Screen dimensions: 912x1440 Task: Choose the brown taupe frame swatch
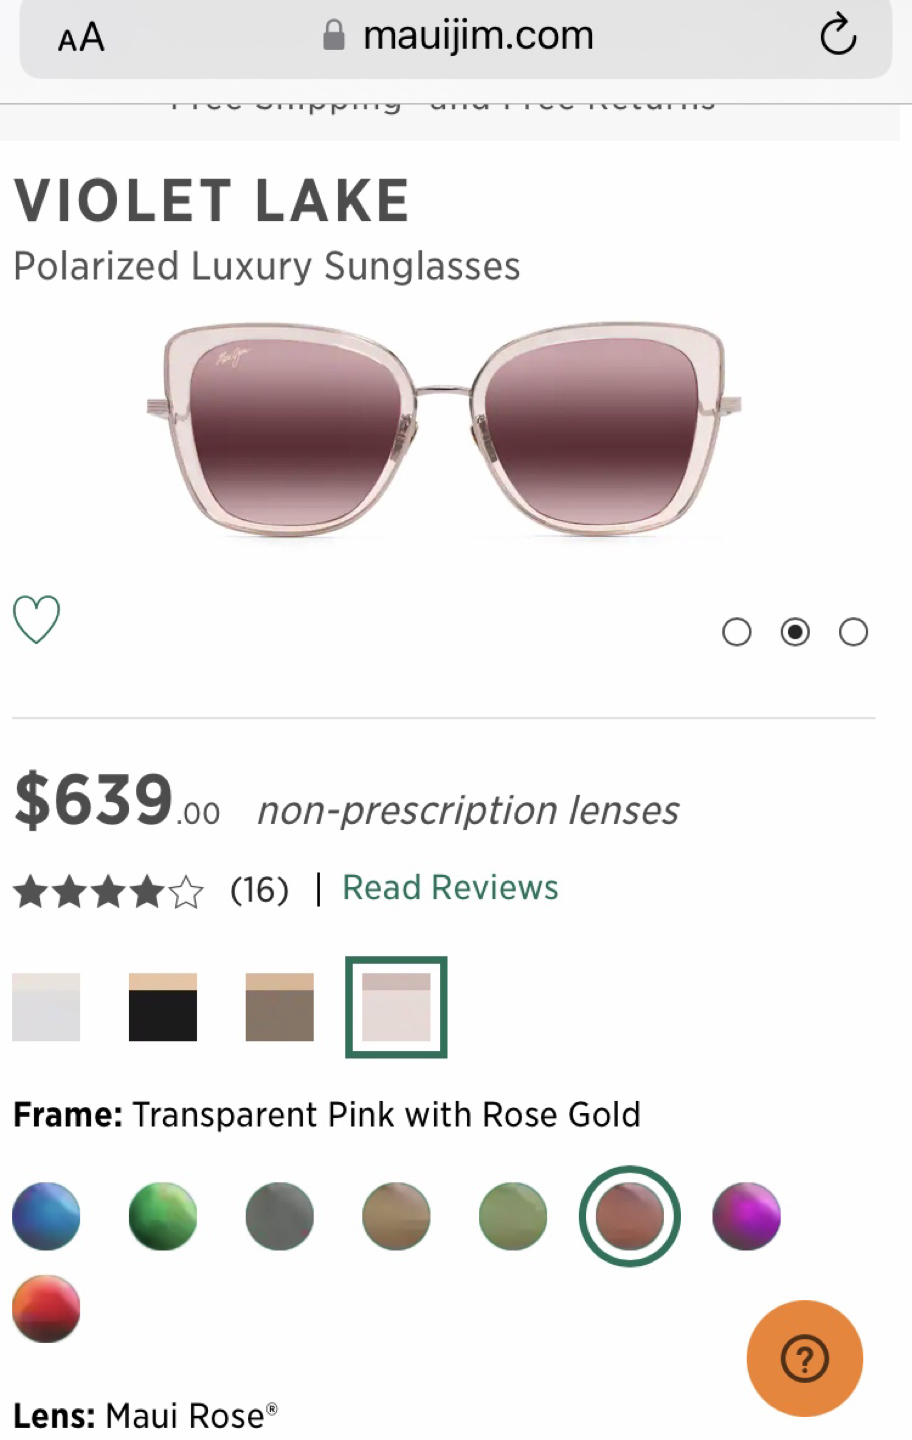(280, 1007)
